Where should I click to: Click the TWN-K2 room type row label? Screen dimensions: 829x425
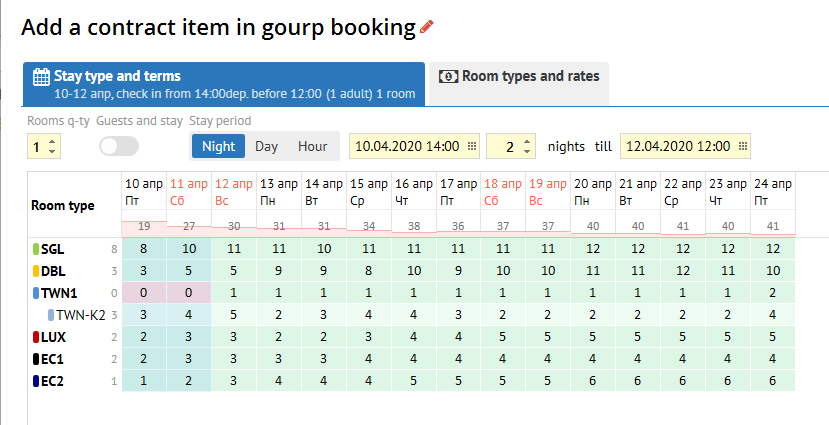pos(80,314)
